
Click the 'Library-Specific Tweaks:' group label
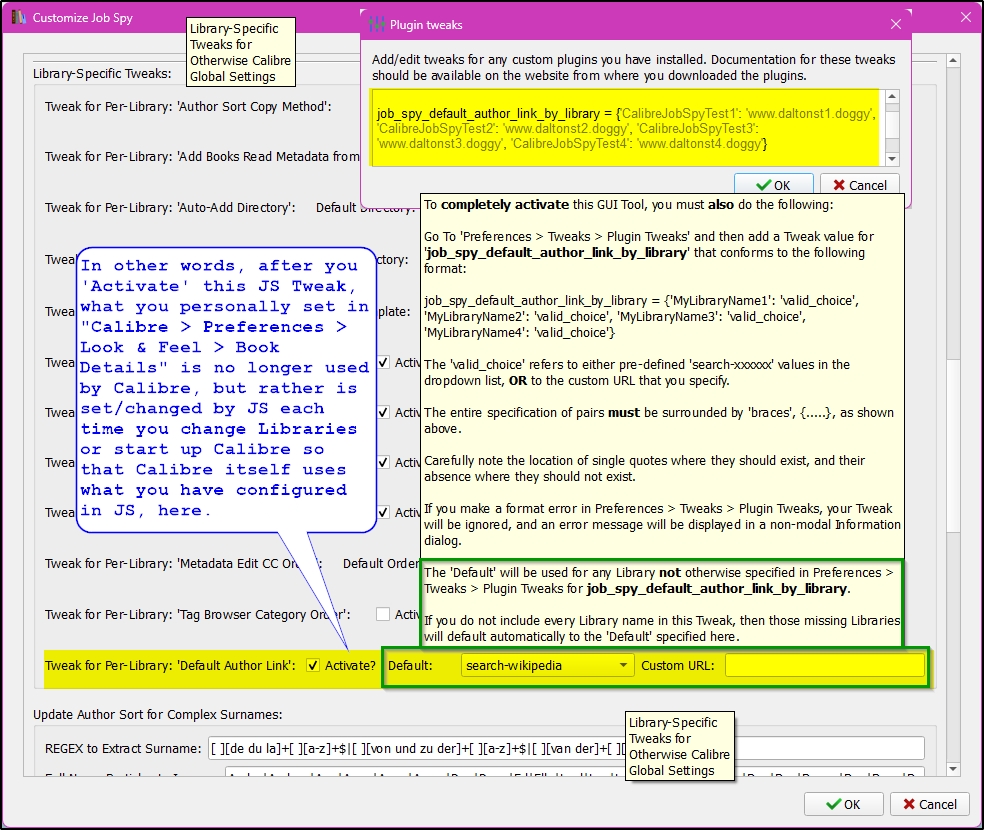[x=102, y=73]
